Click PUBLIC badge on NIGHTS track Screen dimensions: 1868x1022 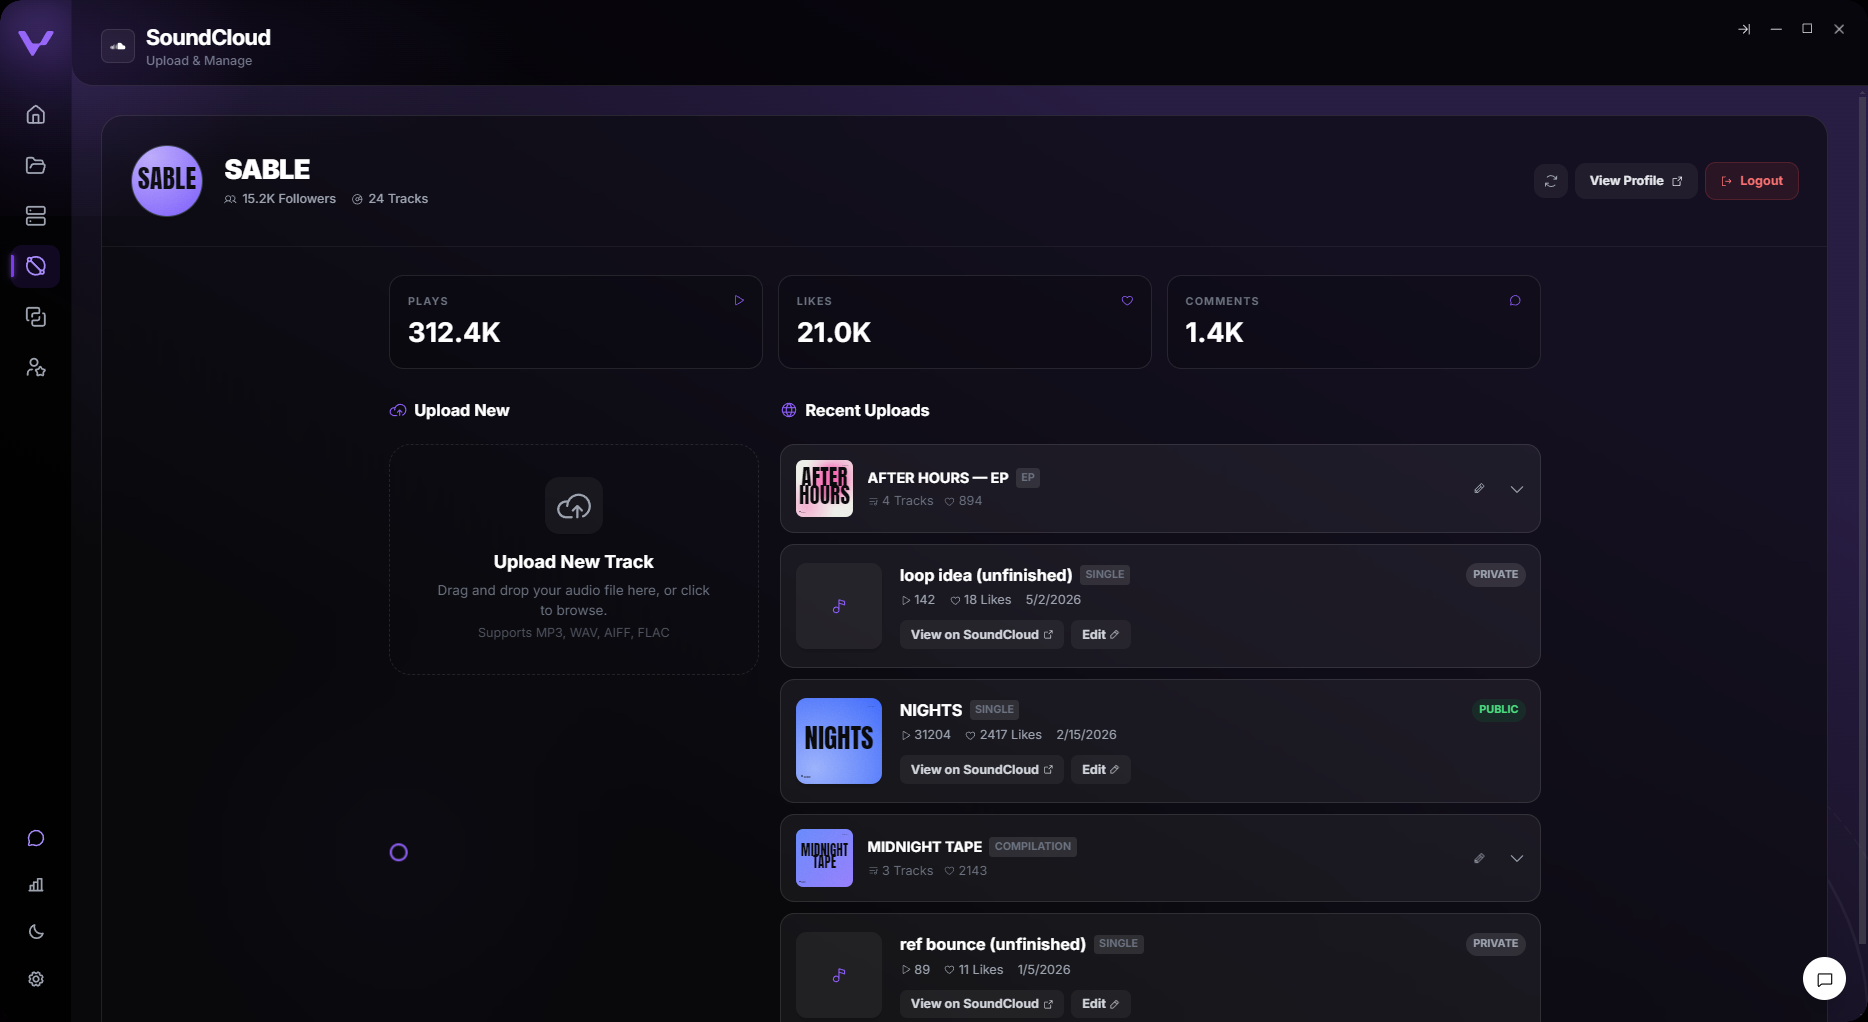pyautogui.click(x=1498, y=709)
